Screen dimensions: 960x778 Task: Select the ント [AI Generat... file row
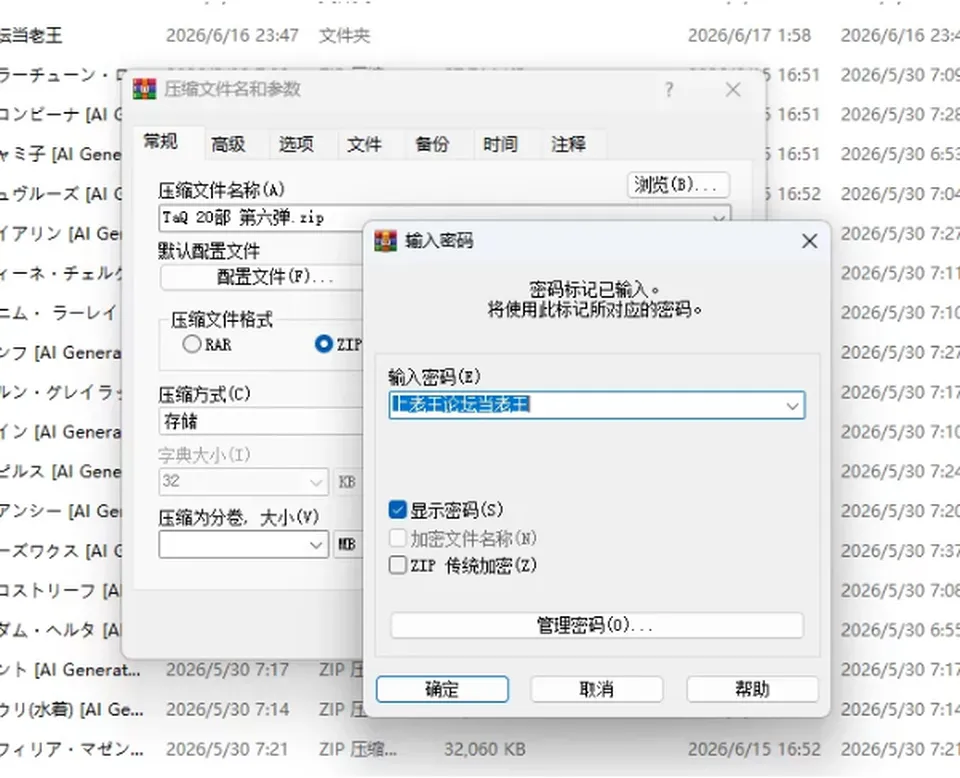coord(70,670)
